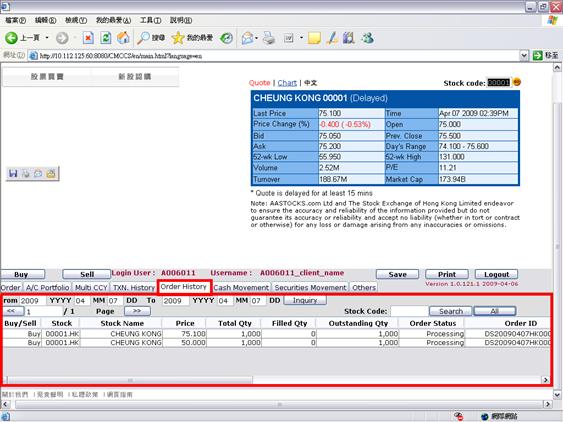Go to previous page with the << button

tap(13, 311)
